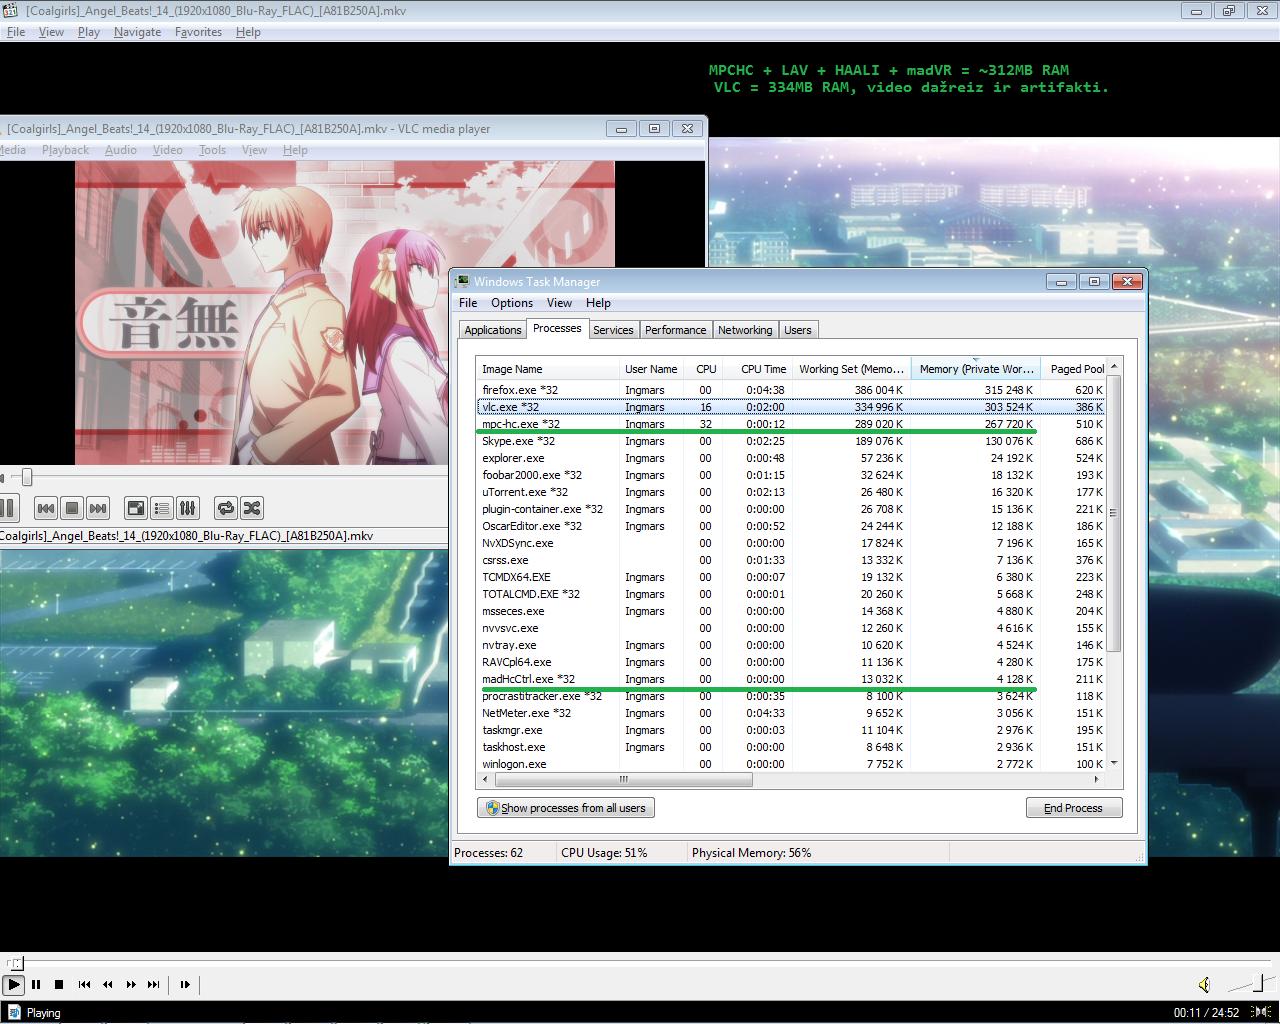Open Task Manager View menu

click(x=559, y=303)
